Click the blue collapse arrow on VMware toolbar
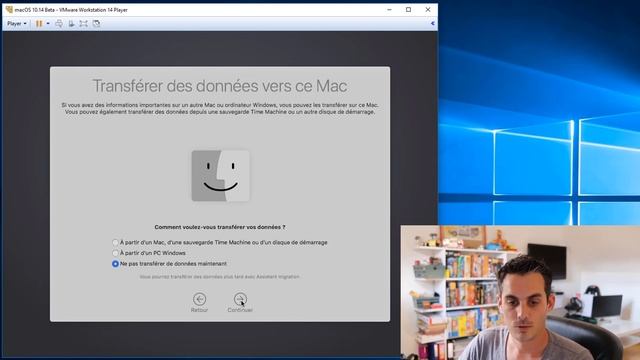Viewport: 640px width, 360px height. tap(433, 24)
